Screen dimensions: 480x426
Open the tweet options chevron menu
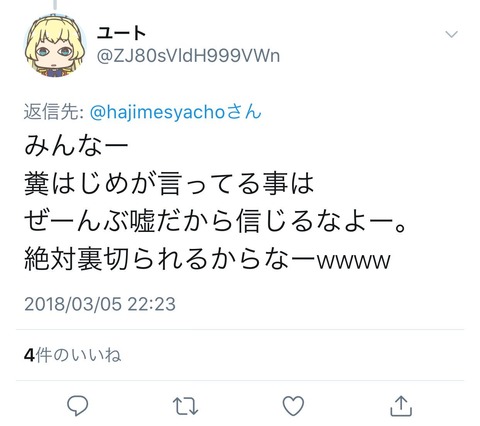click(451, 34)
